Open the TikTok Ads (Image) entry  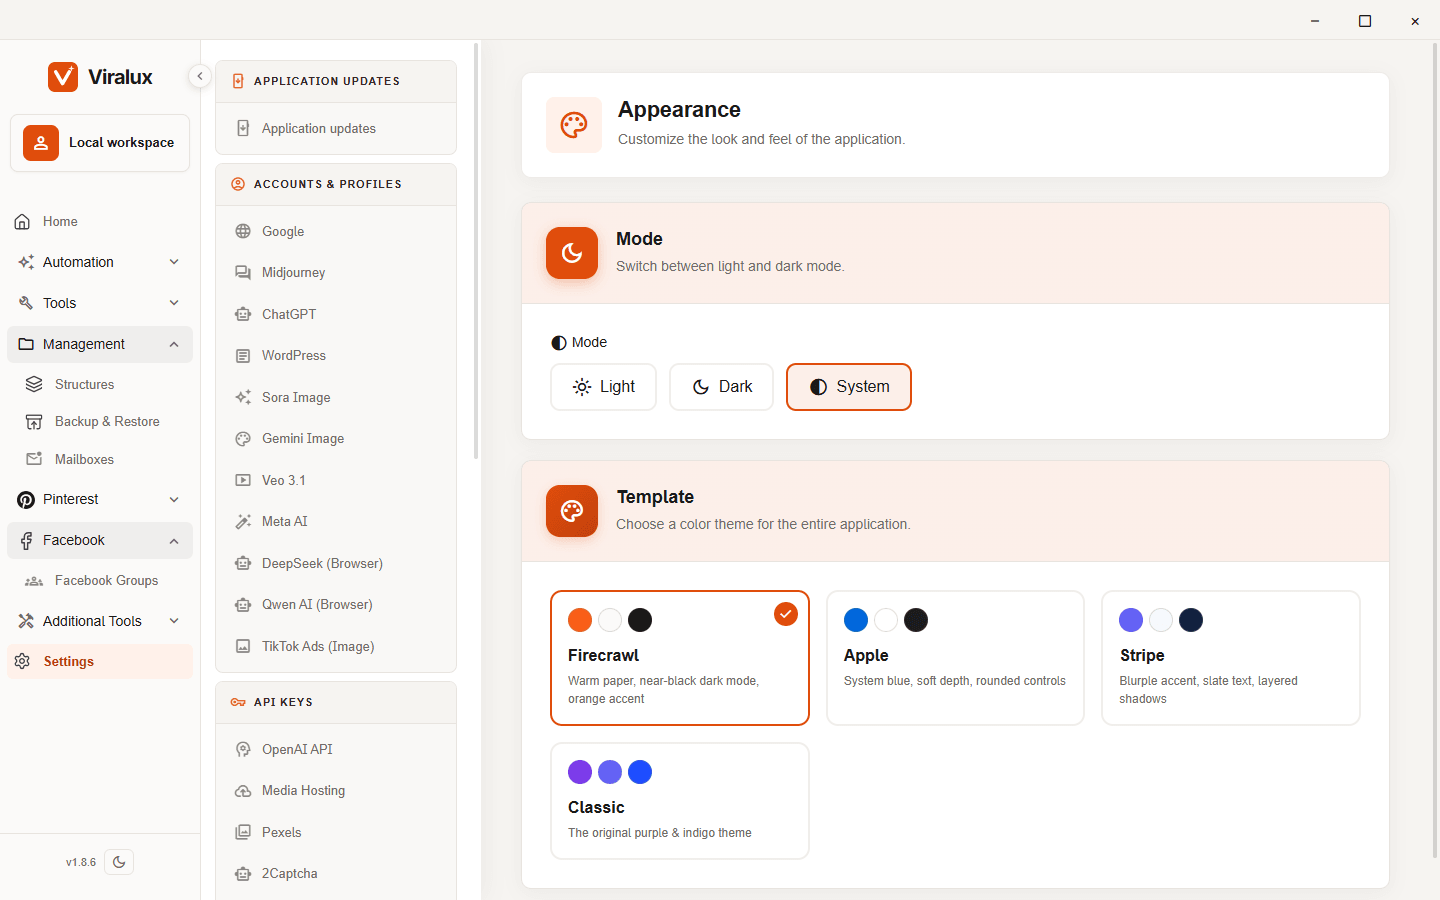[336, 646]
